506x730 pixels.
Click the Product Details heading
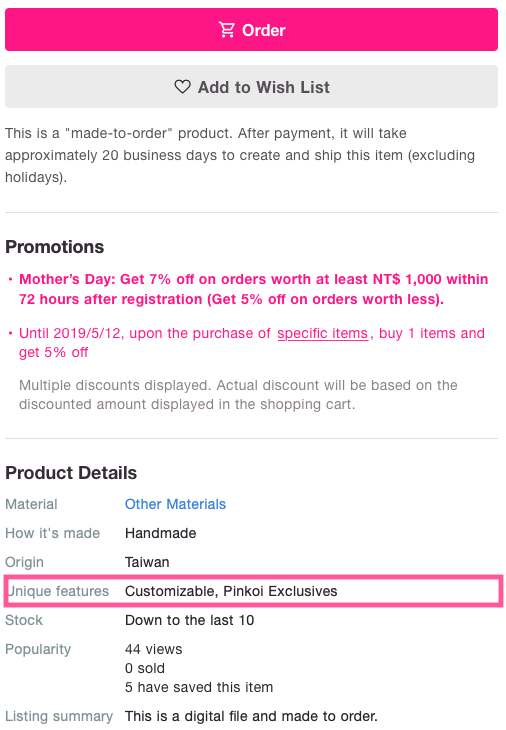[71, 473]
